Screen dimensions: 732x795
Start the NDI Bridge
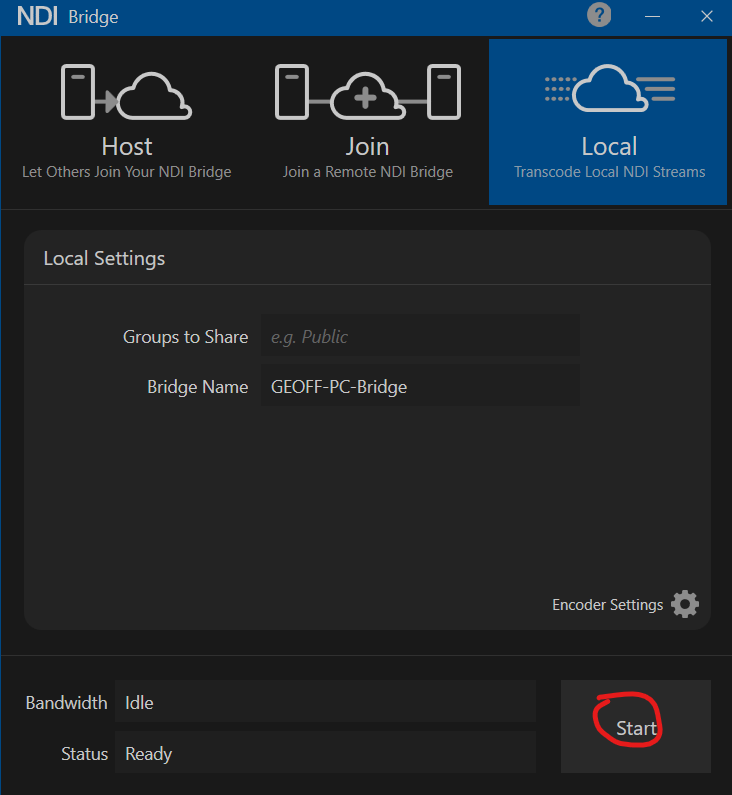pos(636,726)
